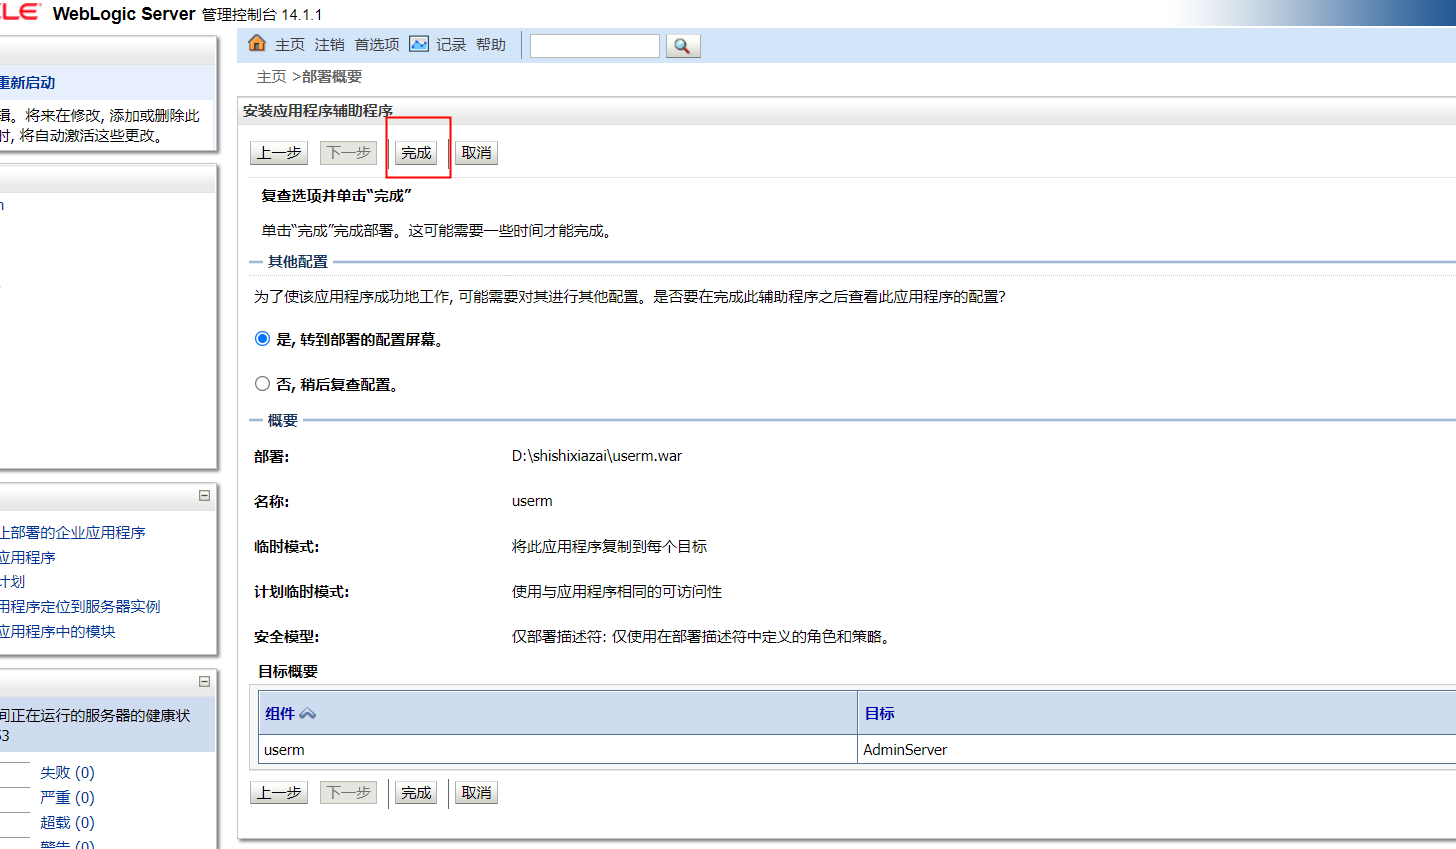Click the chart icon beside 记录
This screenshot has height=849, width=1456.
pyautogui.click(x=417, y=44)
